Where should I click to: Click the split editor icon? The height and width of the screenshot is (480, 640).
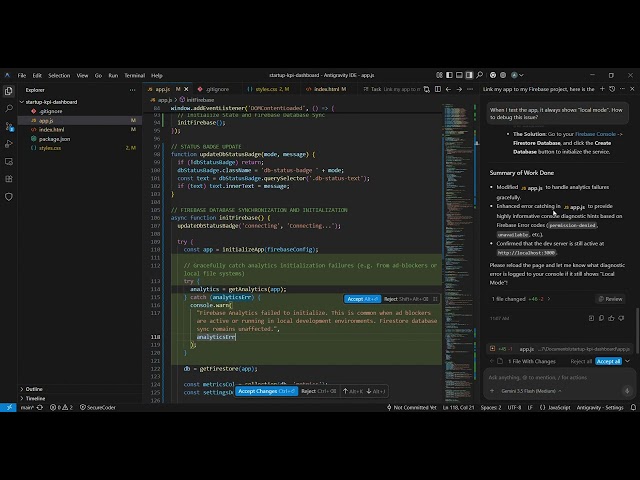(x=438, y=89)
